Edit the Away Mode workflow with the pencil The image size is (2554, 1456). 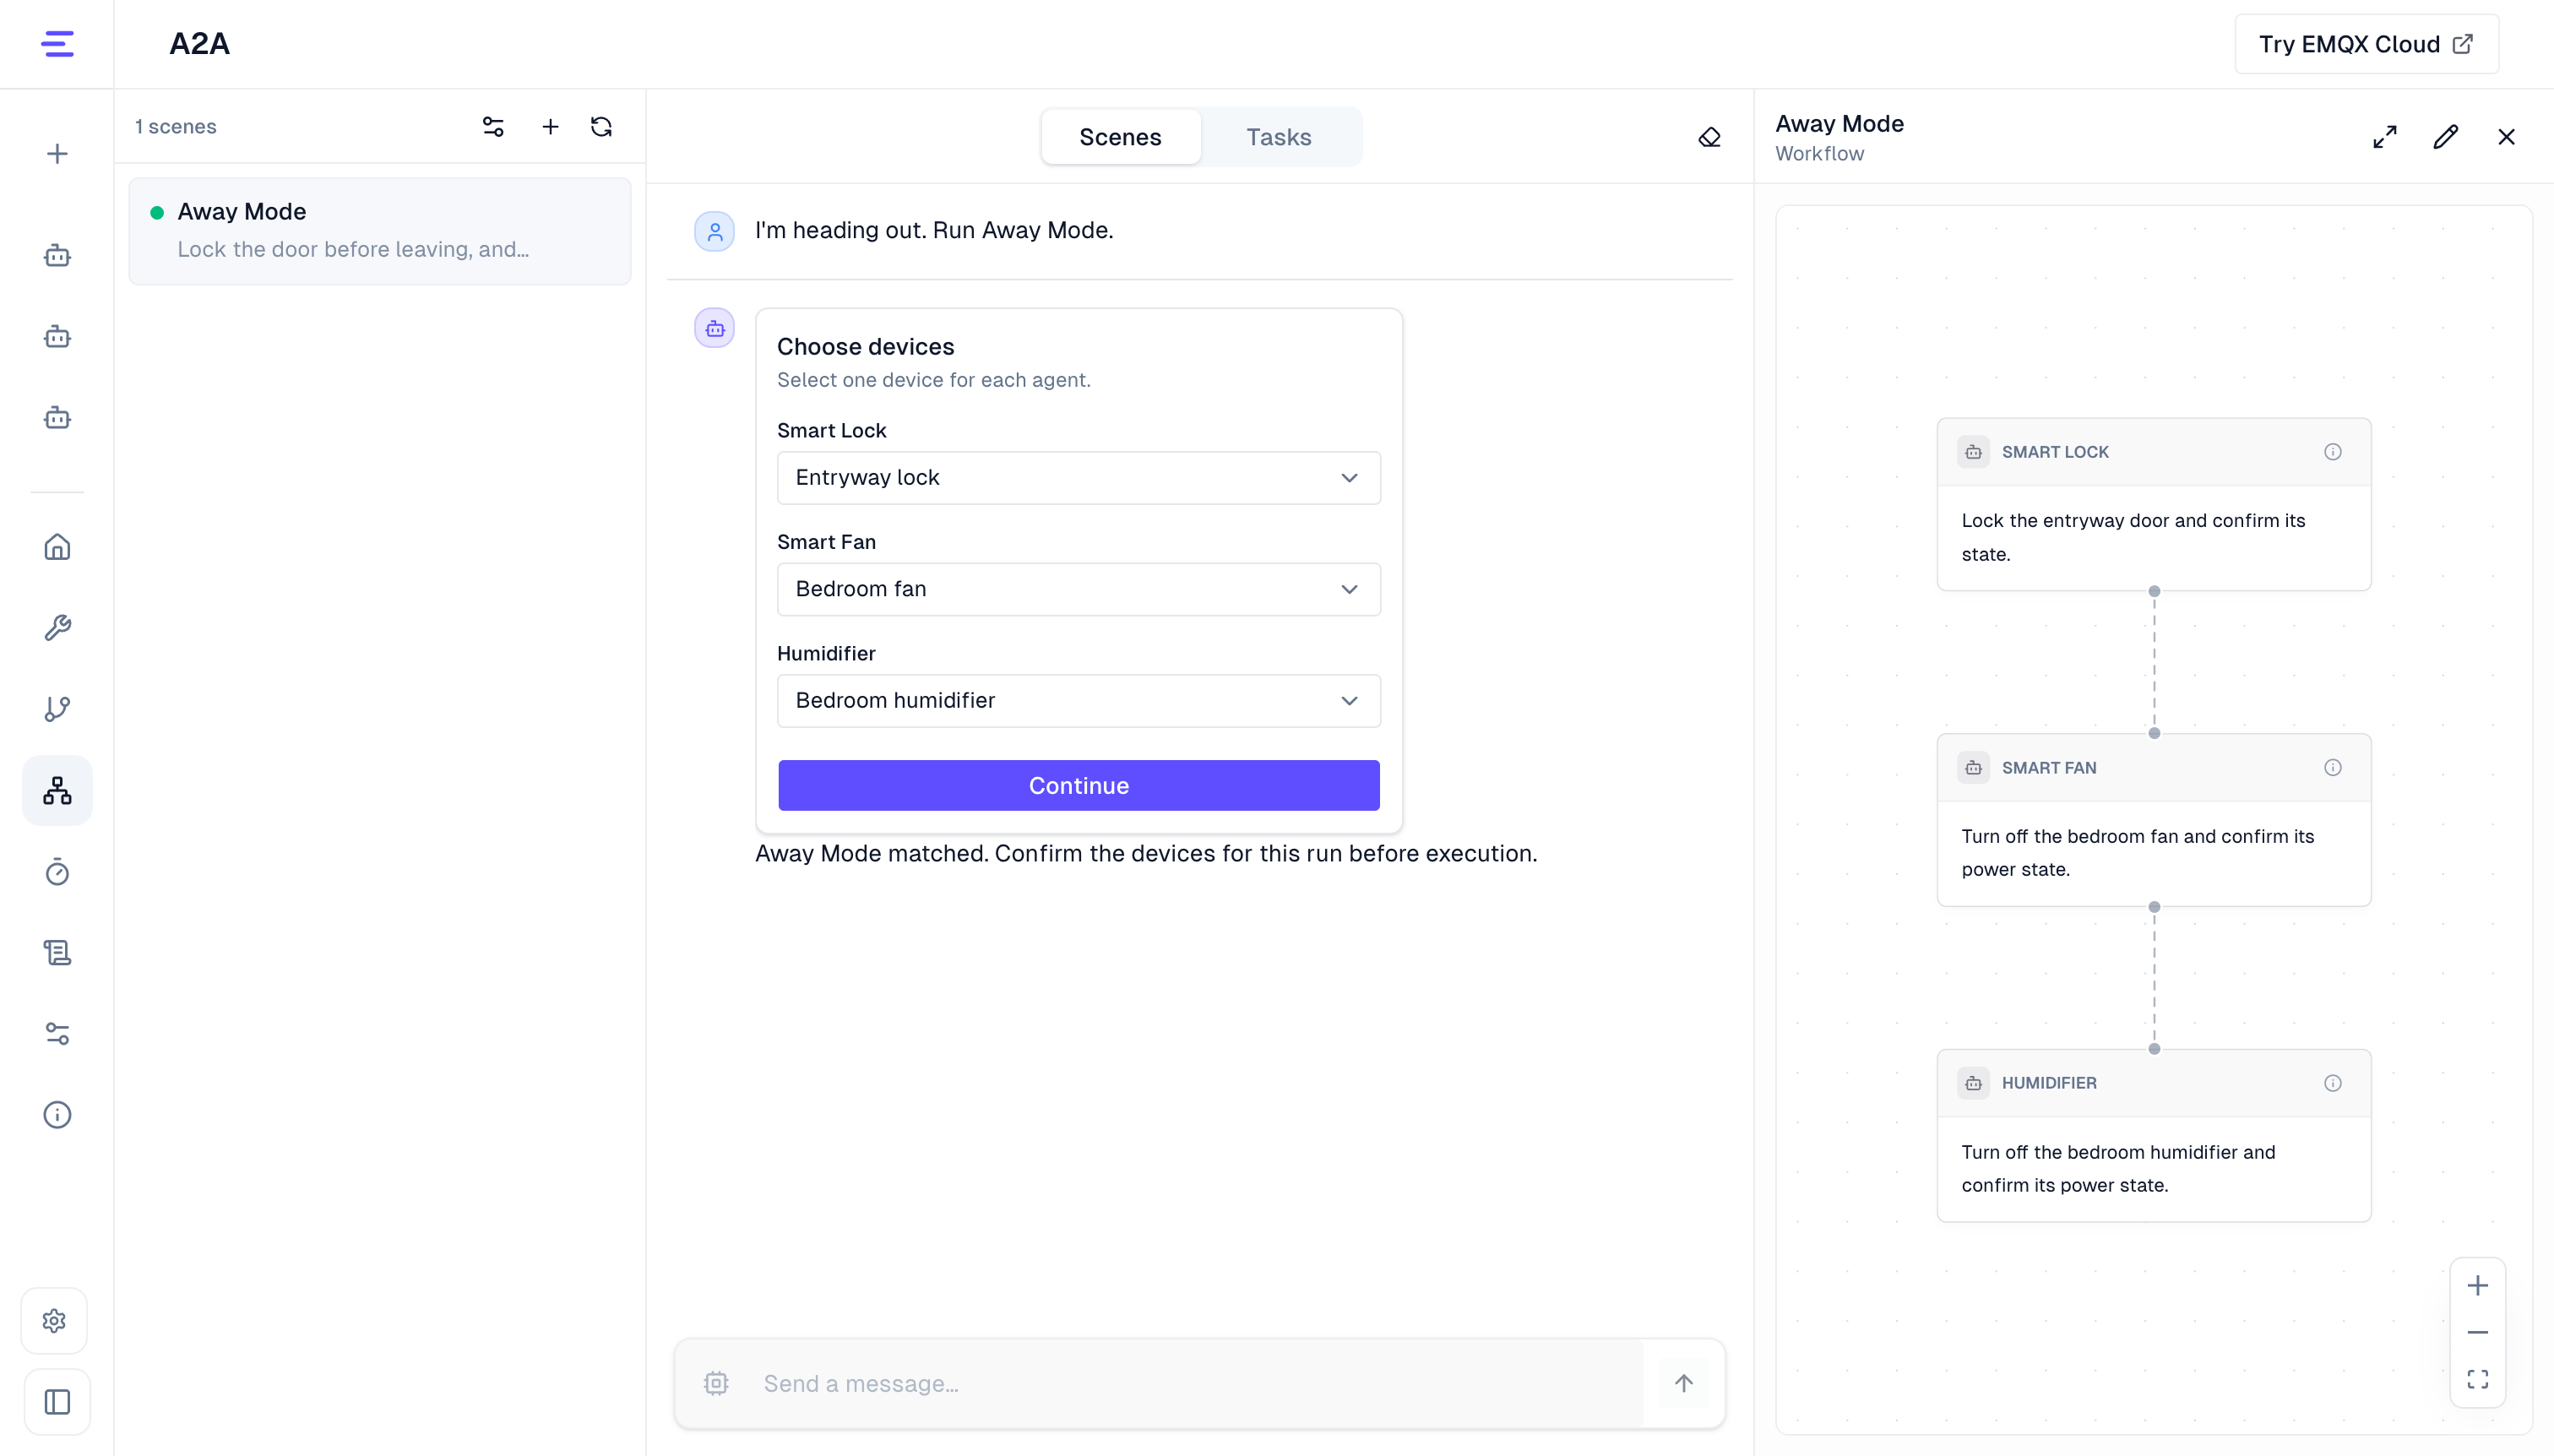click(x=2446, y=137)
